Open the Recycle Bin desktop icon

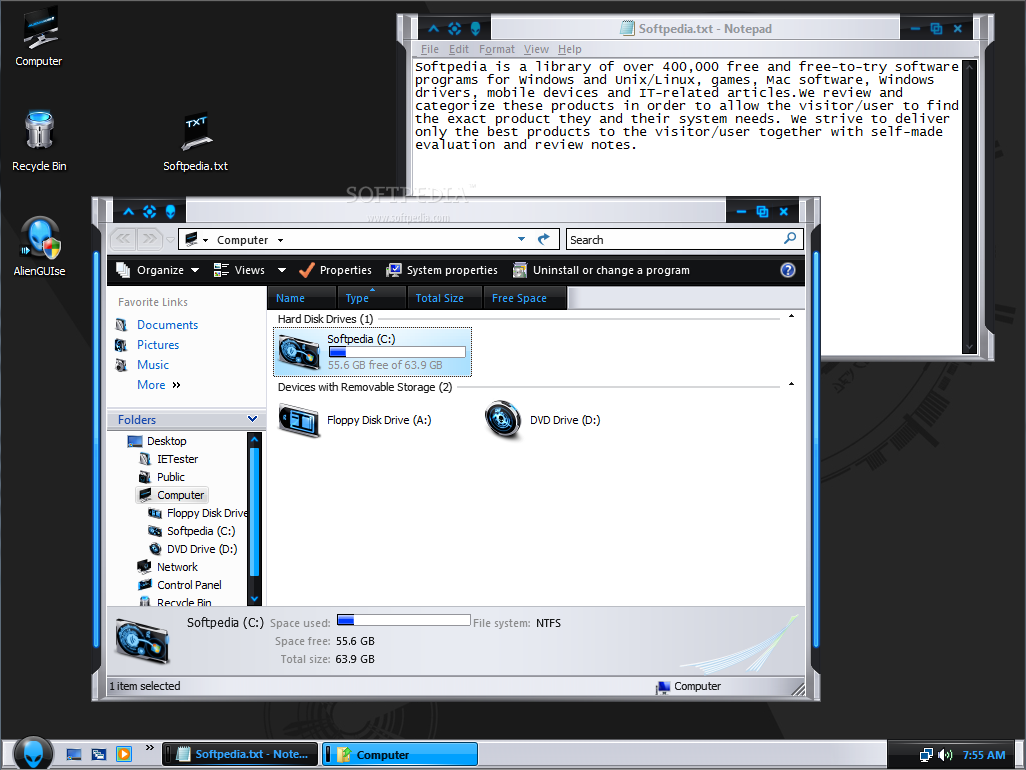click(39, 141)
